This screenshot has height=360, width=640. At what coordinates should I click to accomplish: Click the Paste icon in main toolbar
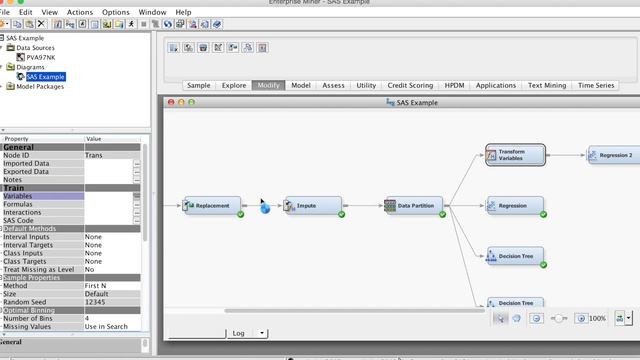(x=29, y=24)
